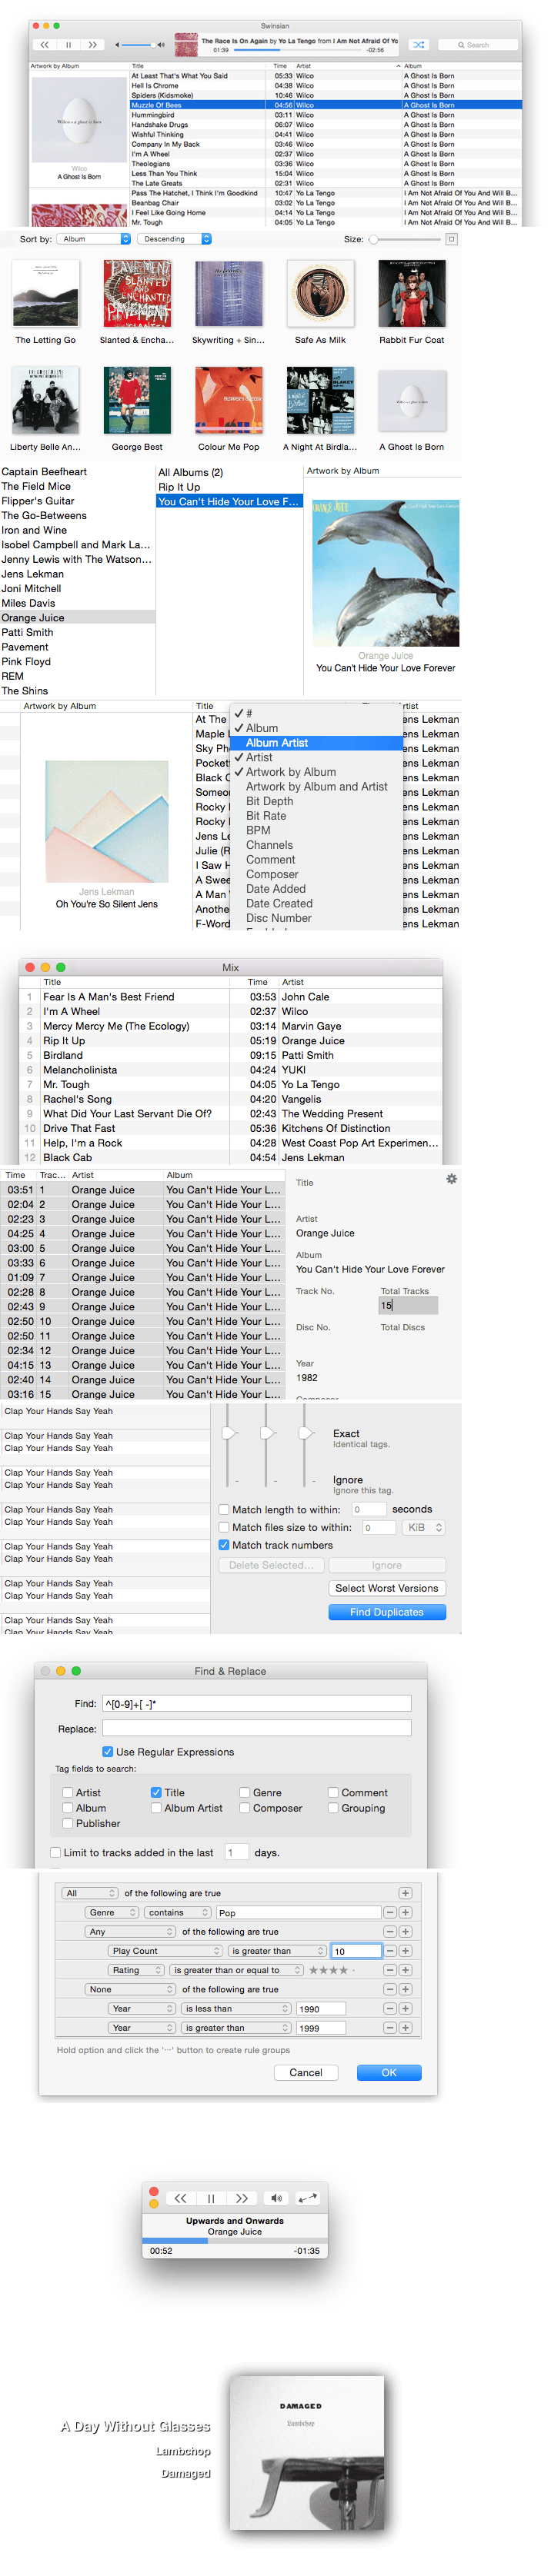Click the Find Duplicates button

[386, 1612]
